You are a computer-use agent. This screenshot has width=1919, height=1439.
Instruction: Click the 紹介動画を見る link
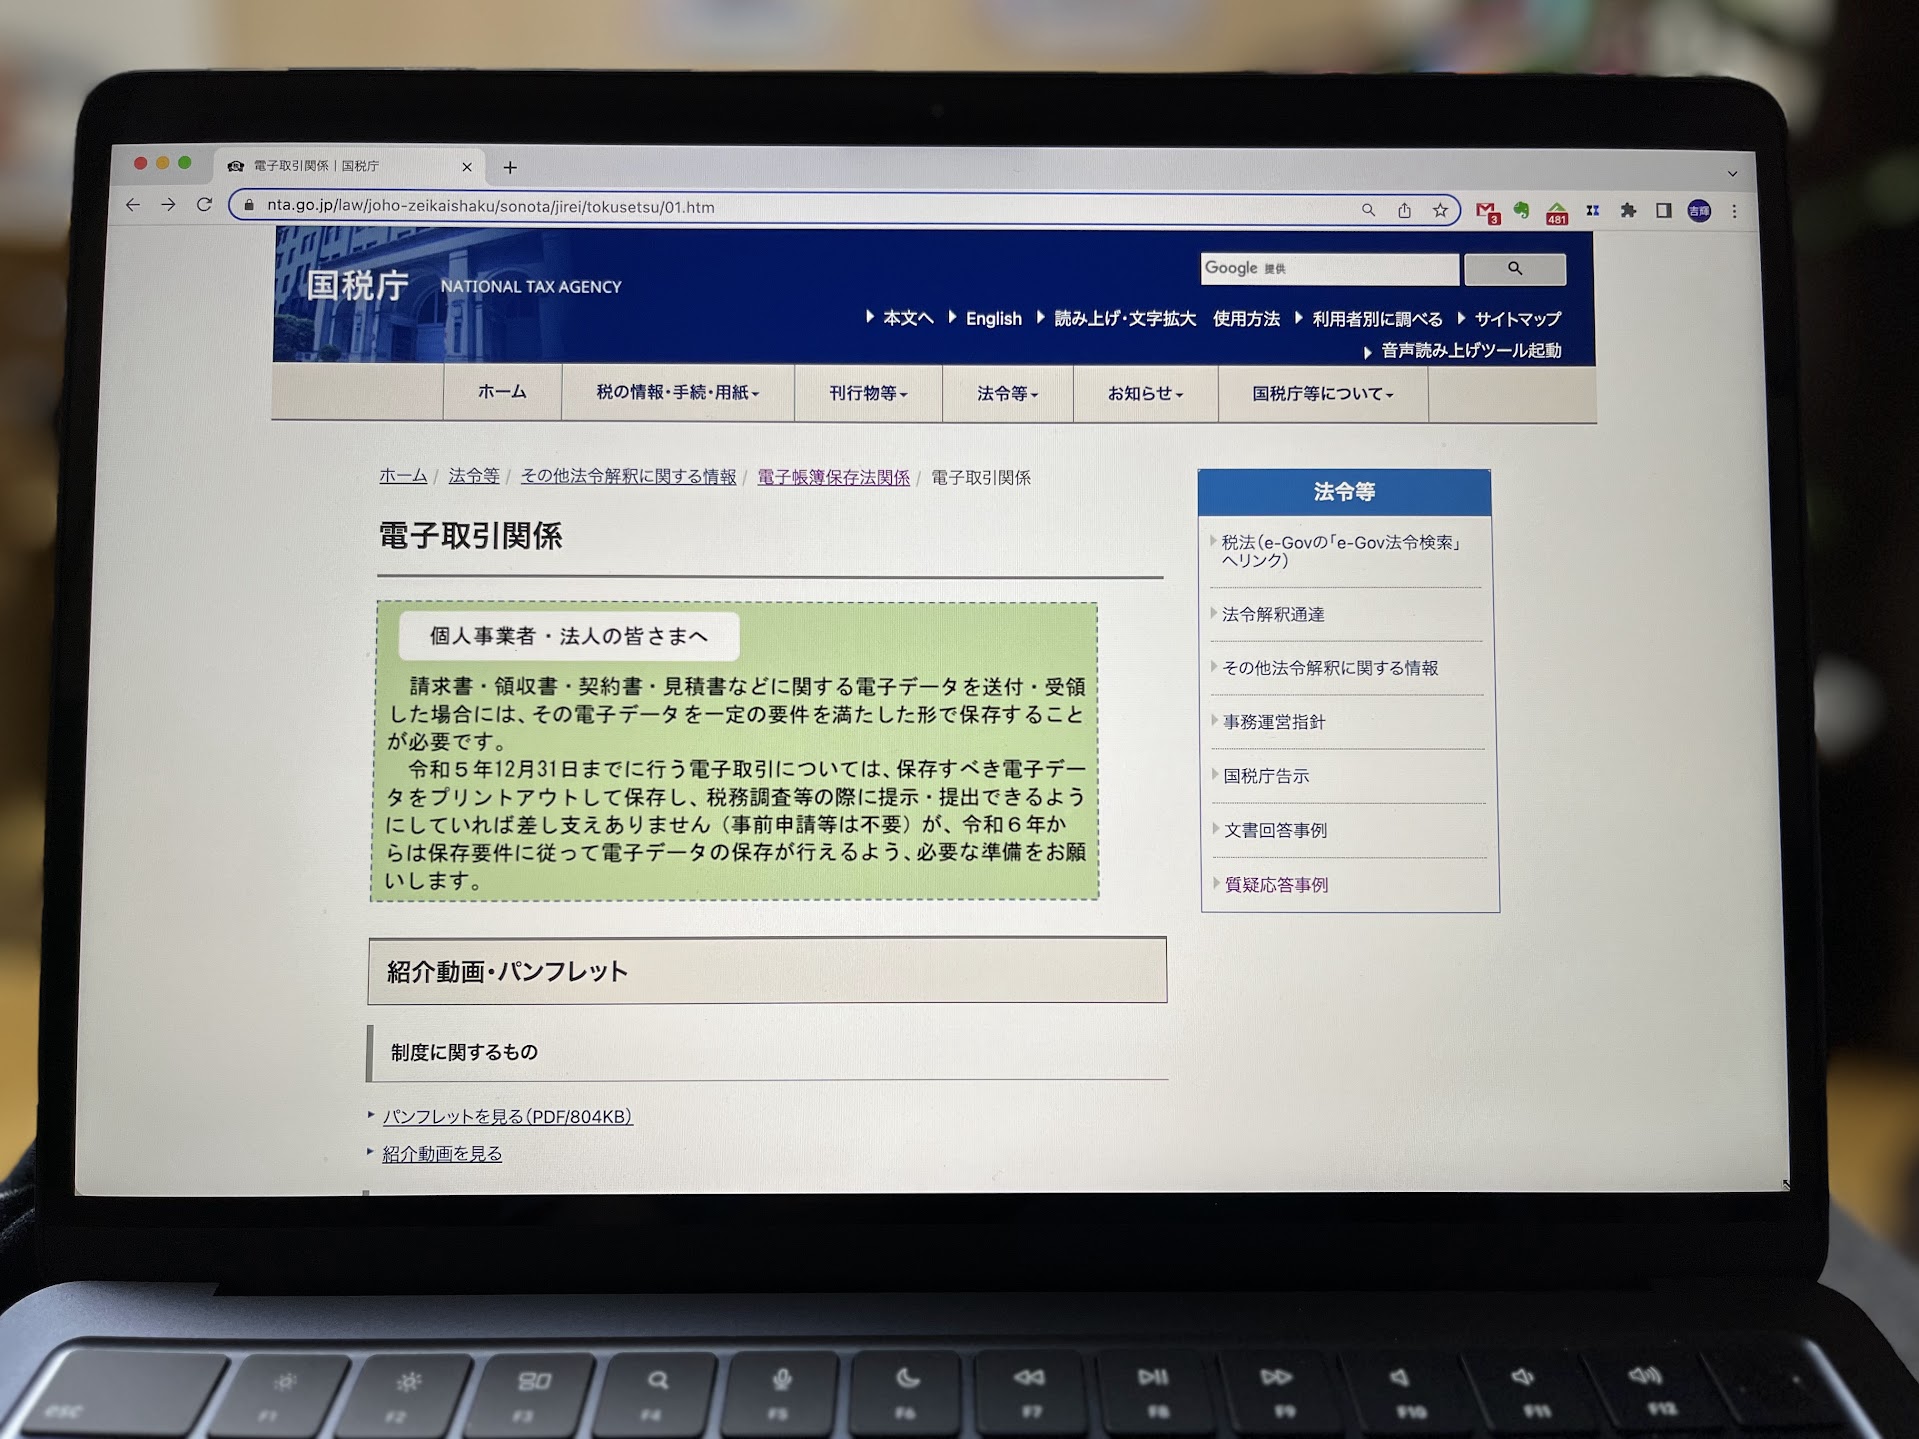[442, 1154]
